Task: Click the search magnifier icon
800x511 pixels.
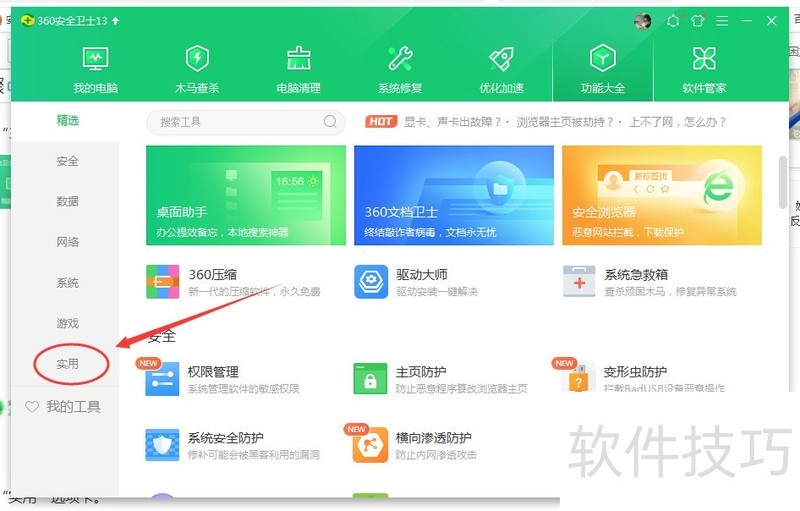Action: [330, 121]
